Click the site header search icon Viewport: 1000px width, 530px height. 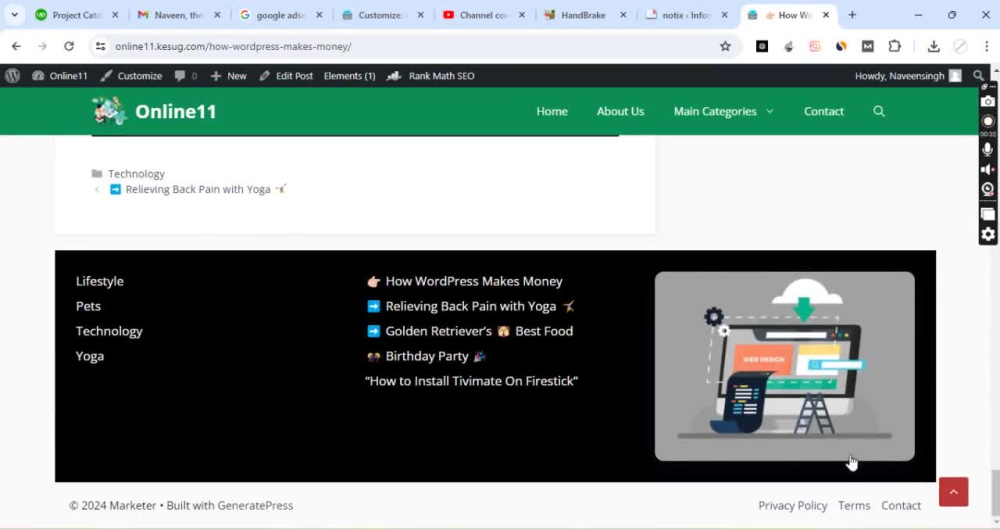tap(879, 111)
